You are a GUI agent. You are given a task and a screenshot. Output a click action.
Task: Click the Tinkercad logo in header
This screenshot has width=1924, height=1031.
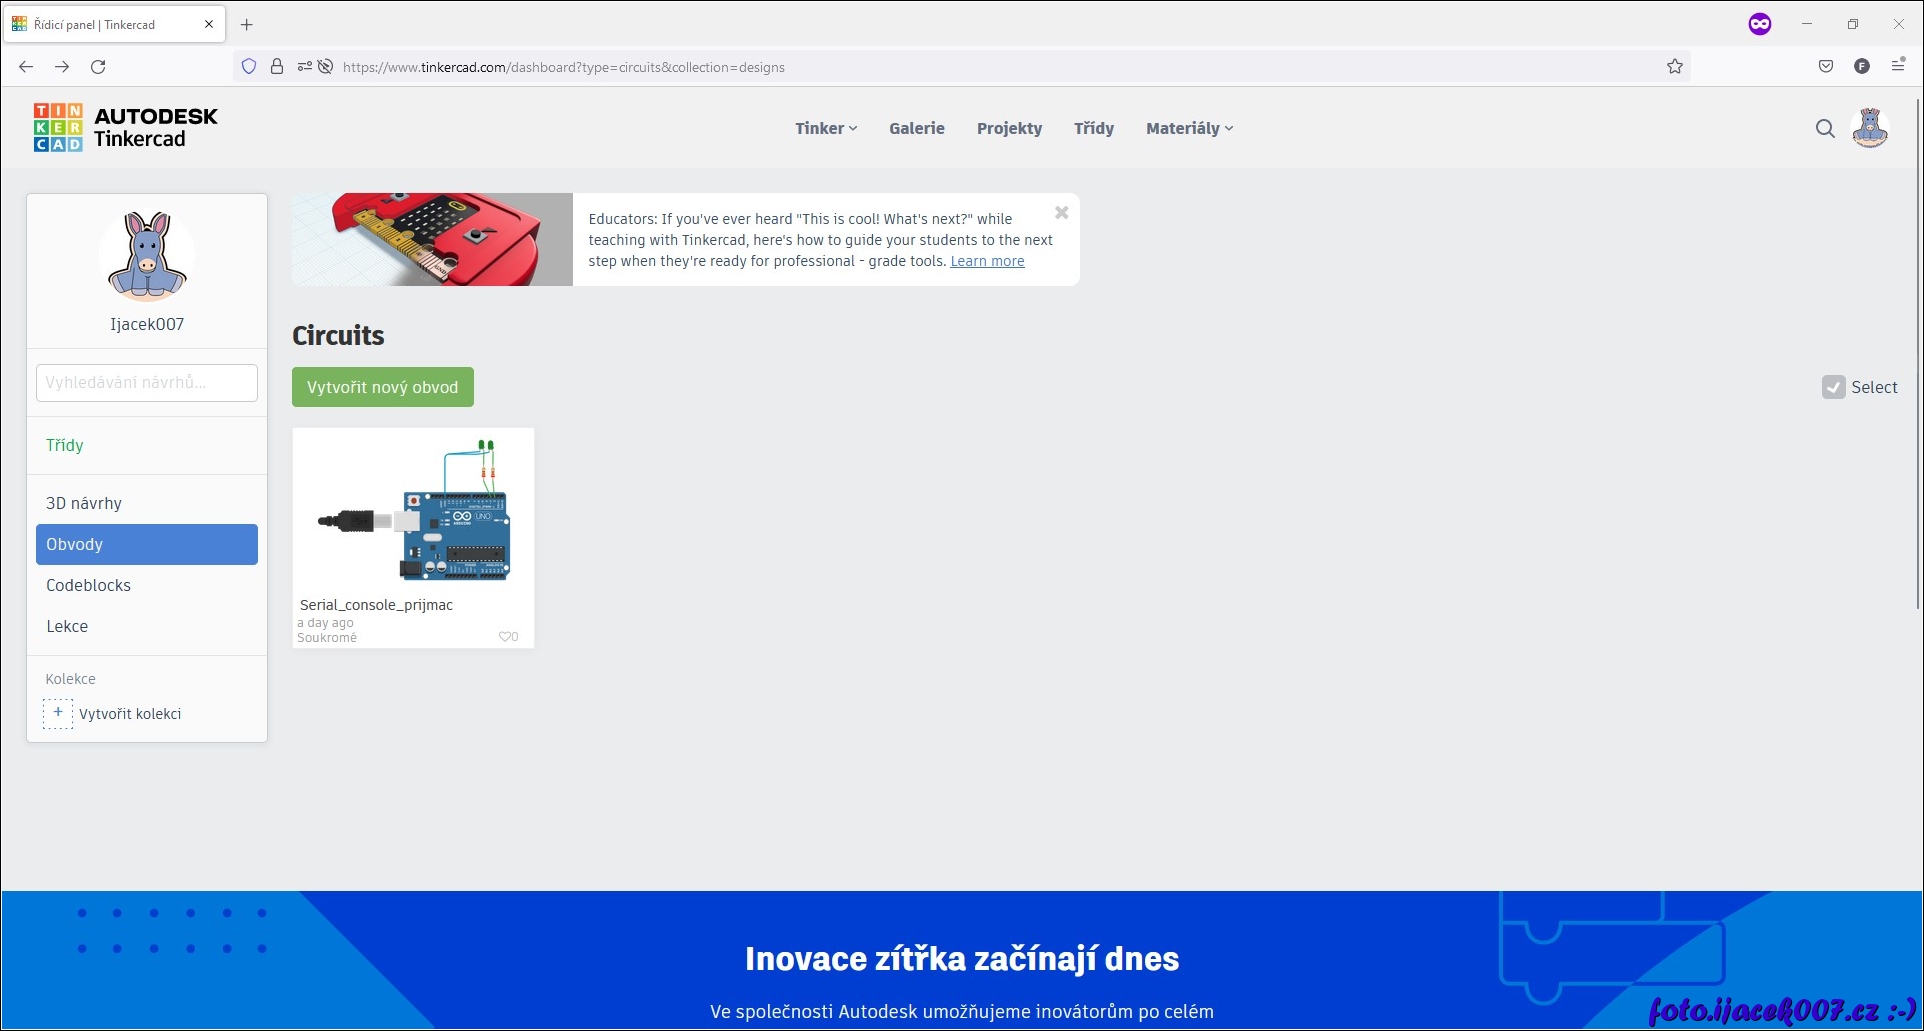click(125, 128)
